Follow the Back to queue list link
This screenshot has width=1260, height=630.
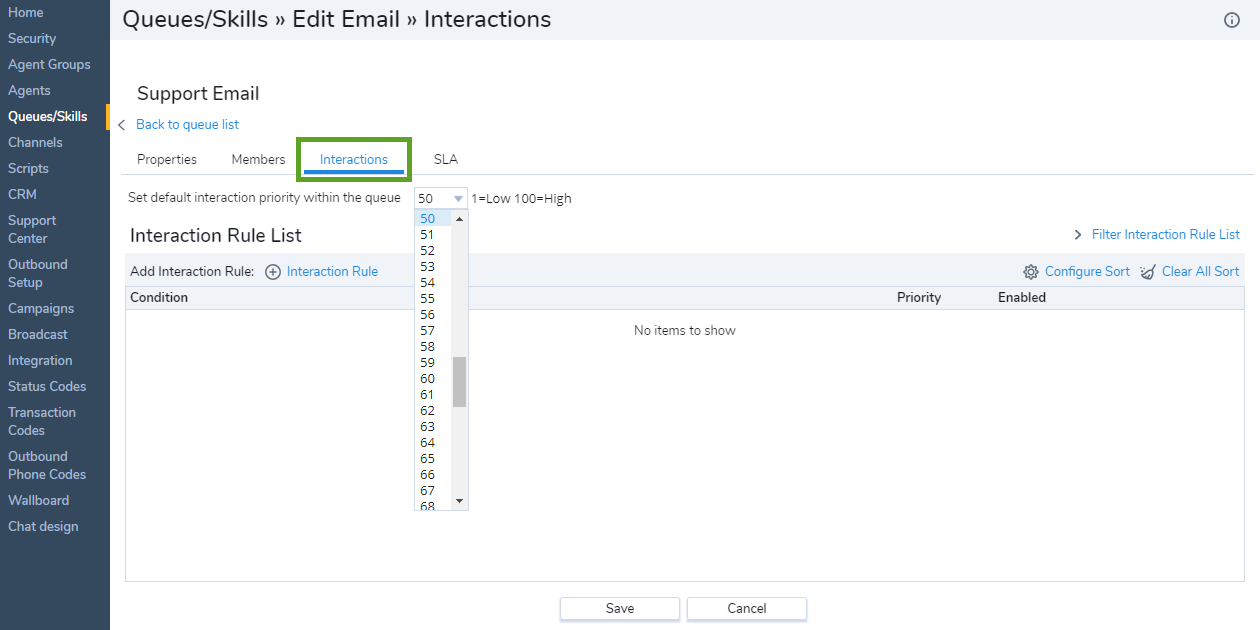187,125
